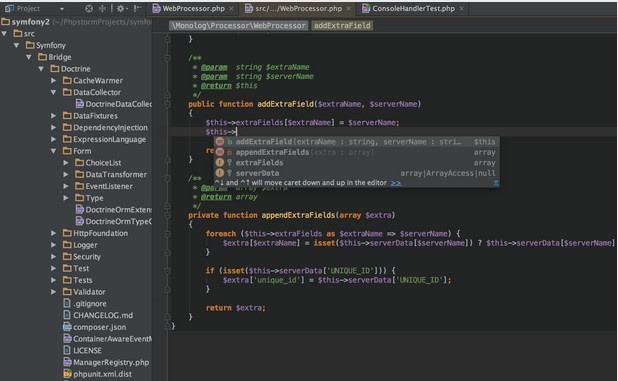Click the Collapse All icon in Project toolbar
Screen dimensions: 618x381
click(x=102, y=8)
